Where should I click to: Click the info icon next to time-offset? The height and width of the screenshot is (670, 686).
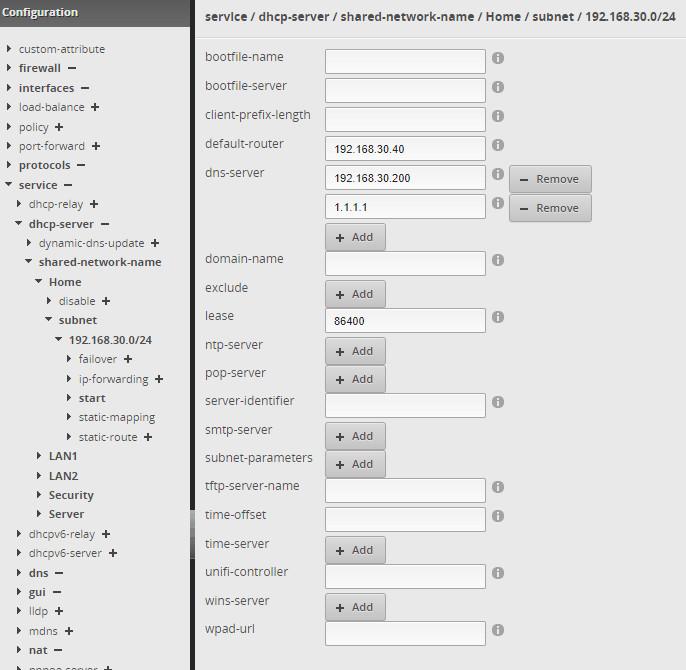pos(498,516)
